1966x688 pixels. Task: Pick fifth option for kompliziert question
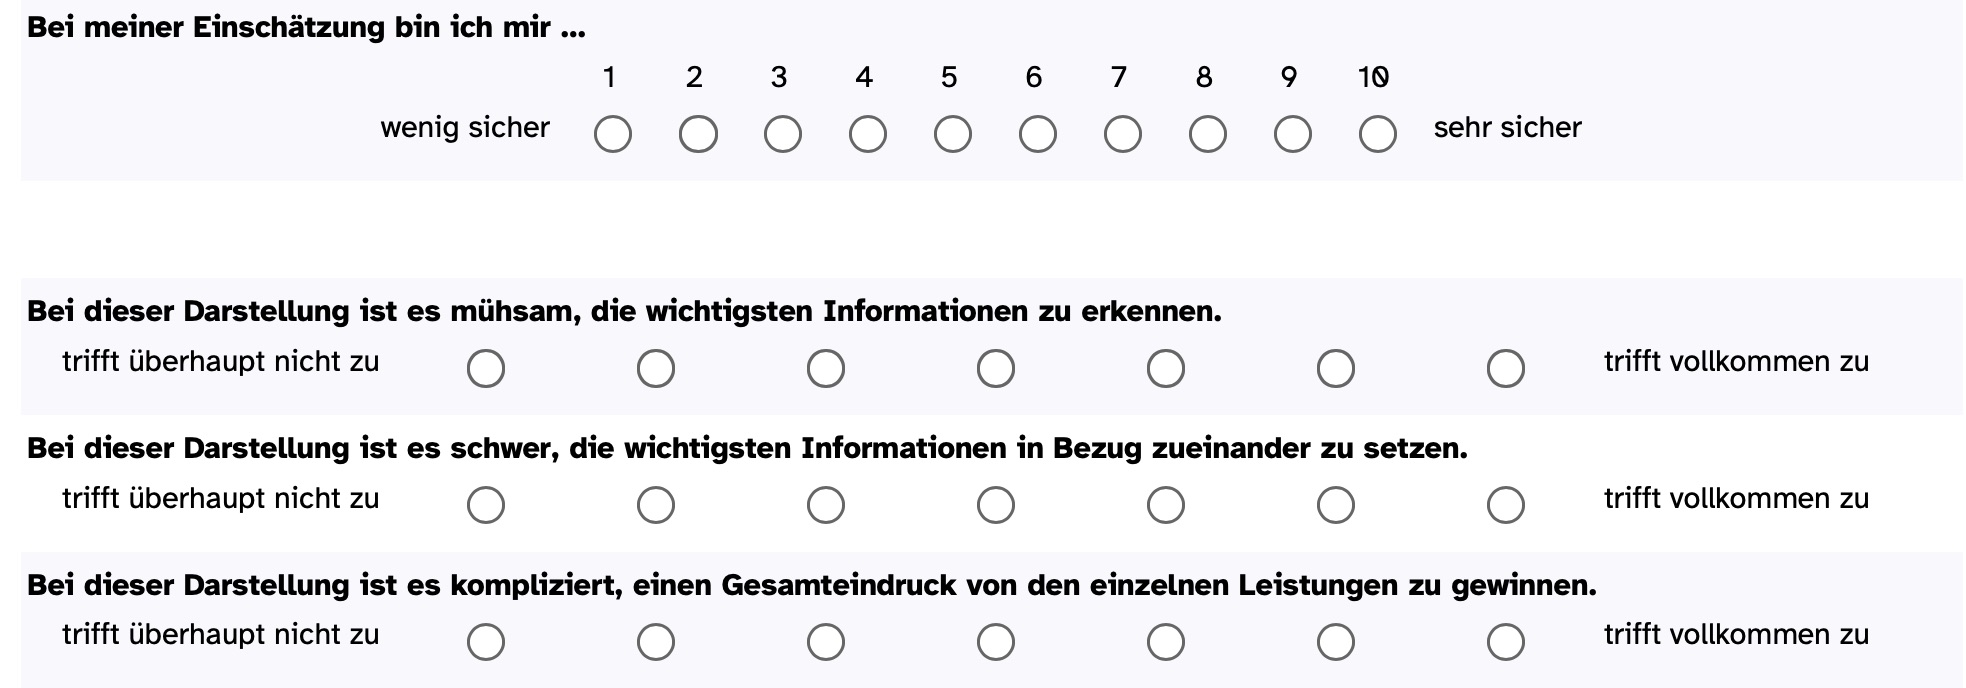click(1165, 641)
